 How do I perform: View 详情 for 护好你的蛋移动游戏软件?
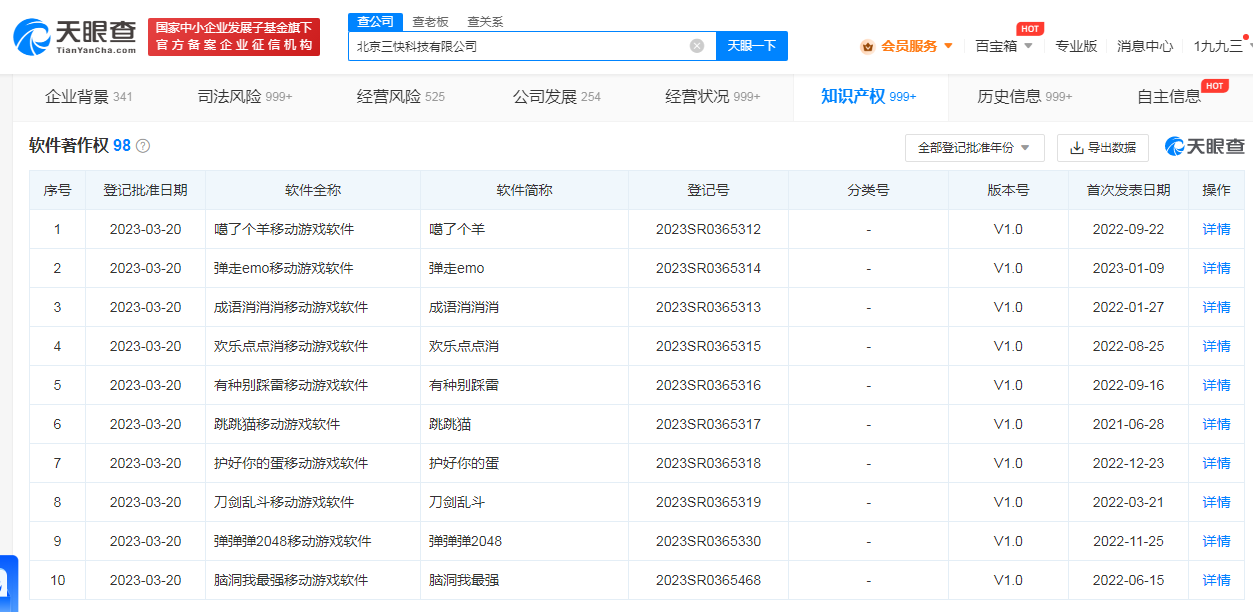1216,463
